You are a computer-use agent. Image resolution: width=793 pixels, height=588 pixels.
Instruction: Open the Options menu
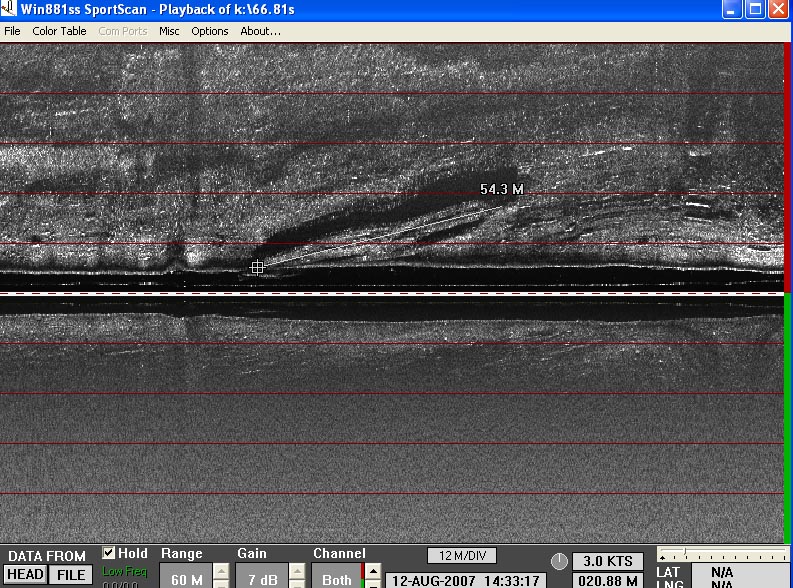coord(210,31)
